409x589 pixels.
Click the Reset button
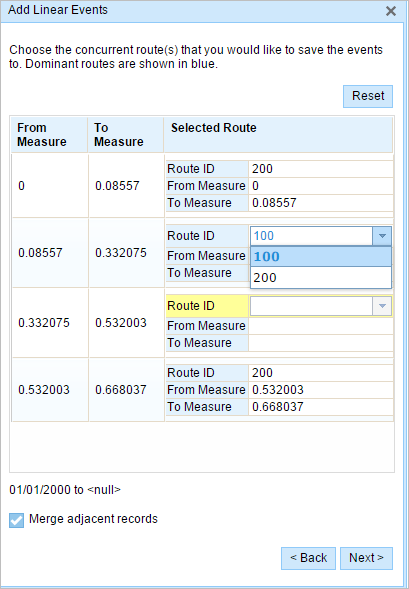pyautogui.click(x=368, y=96)
